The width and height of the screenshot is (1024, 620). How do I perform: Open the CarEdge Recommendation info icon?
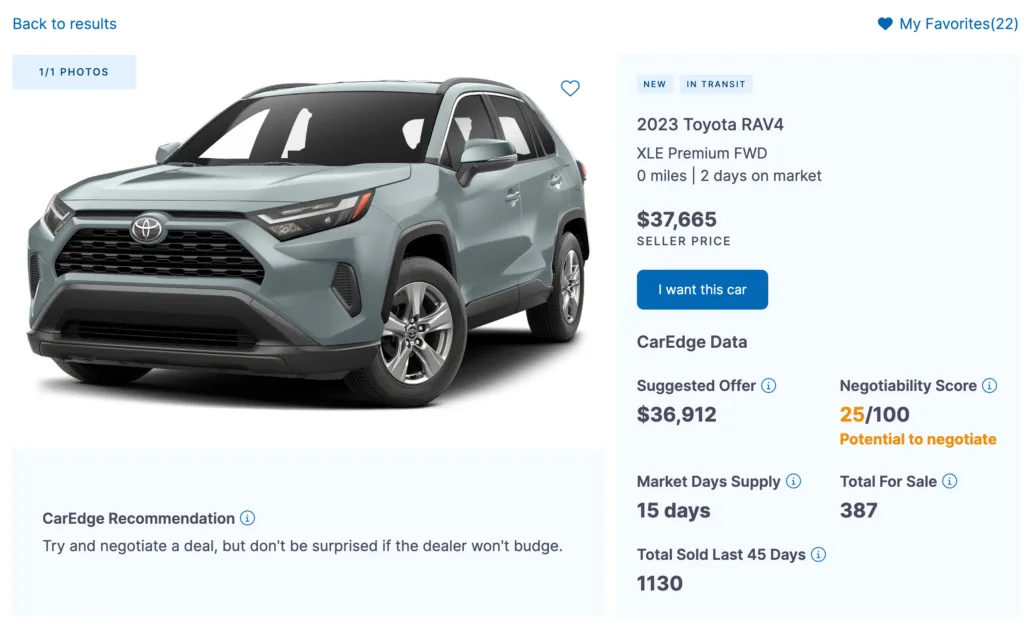click(x=249, y=518)
